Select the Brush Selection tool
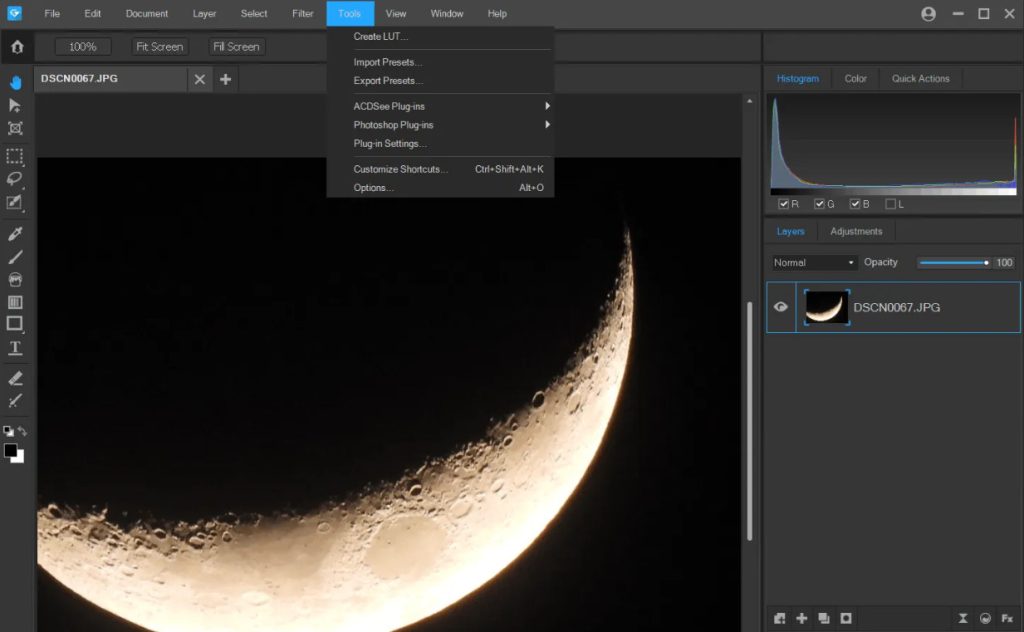The image size is (1024, 632). [x=14, y=202]
